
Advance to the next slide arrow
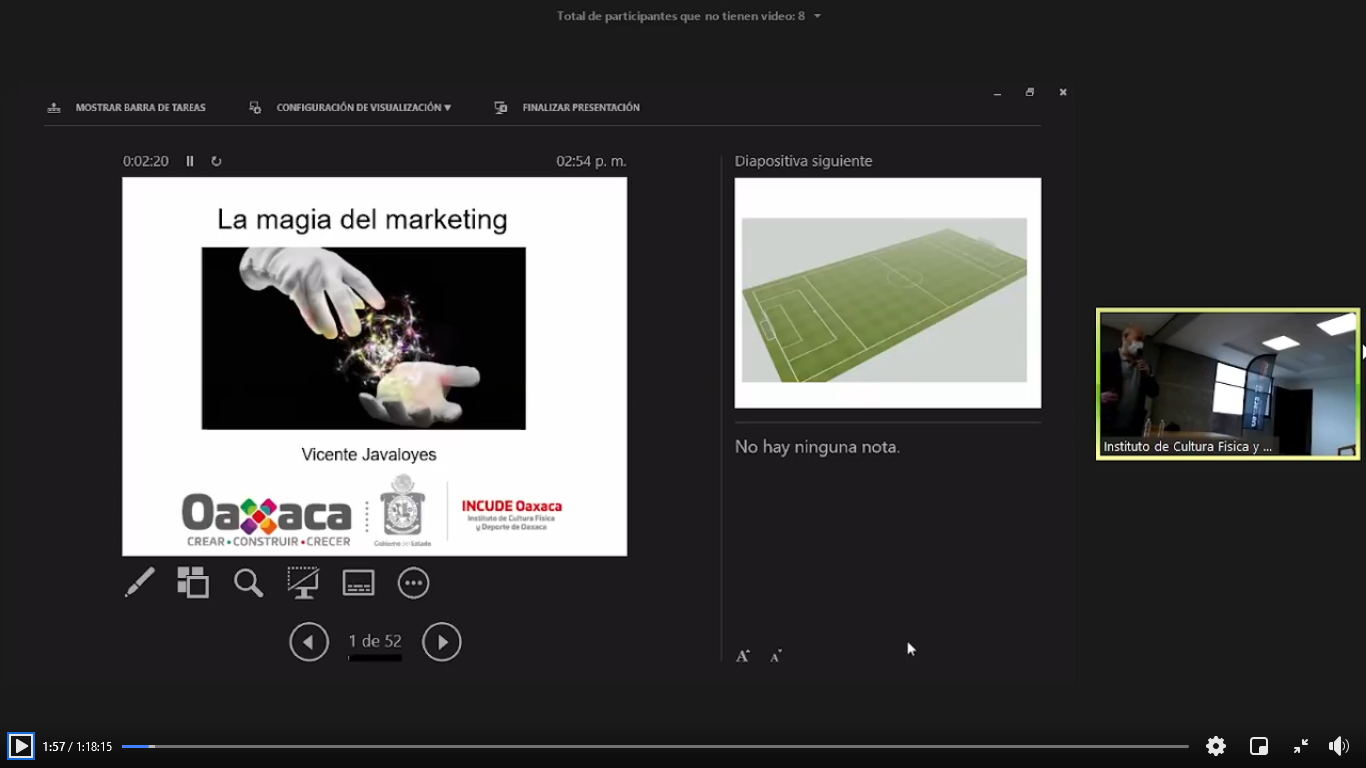442,642
